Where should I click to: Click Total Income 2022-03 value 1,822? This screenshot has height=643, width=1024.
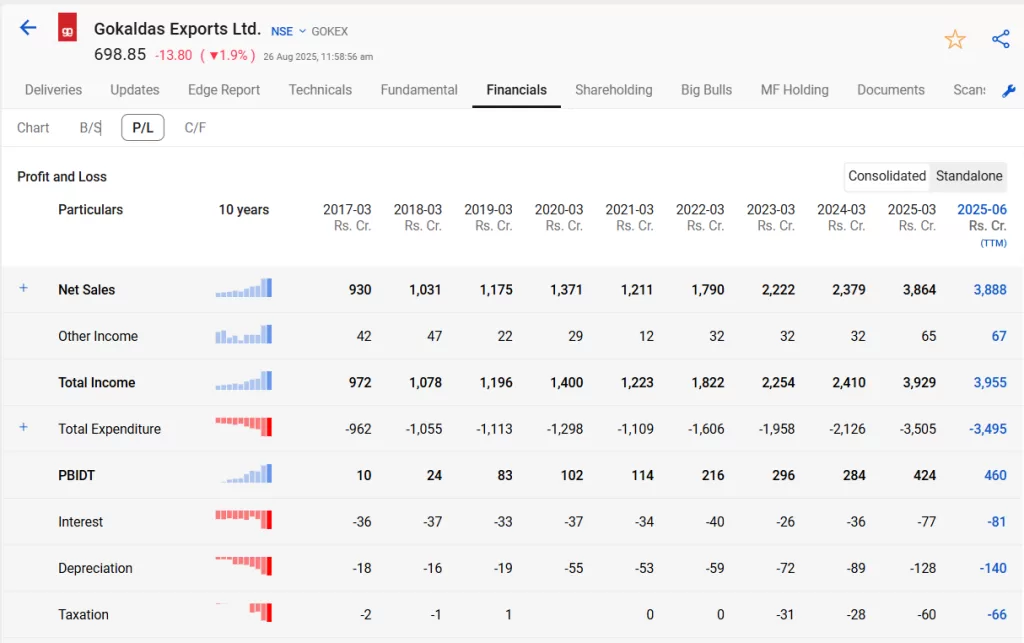click(708, 383)
